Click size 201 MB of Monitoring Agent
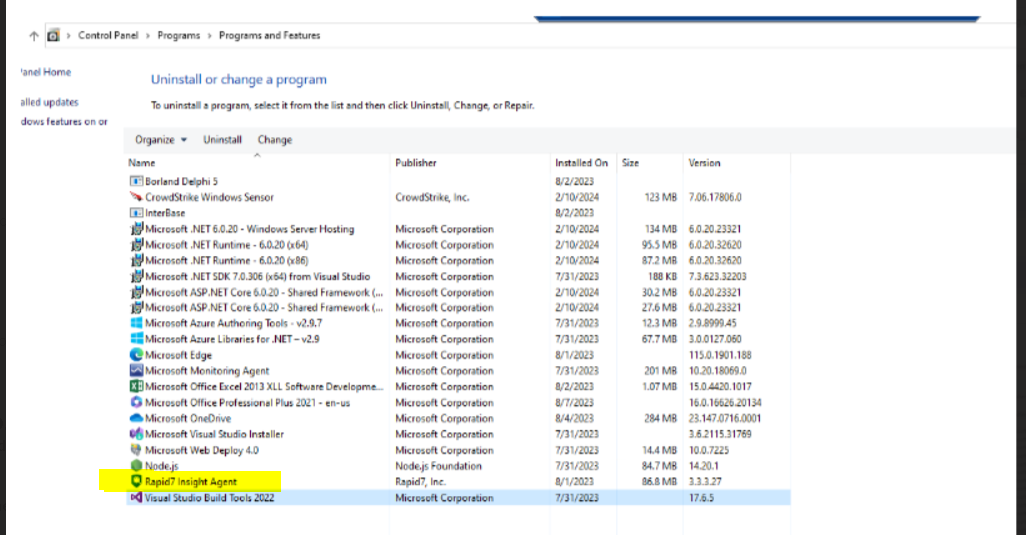 660,370
